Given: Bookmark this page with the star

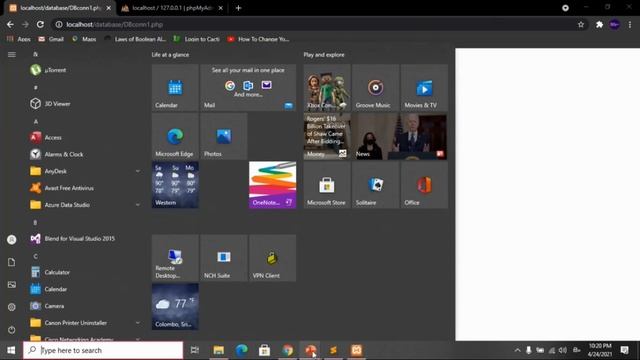Looking at the screenshot, I should click(x=581, y=24).
